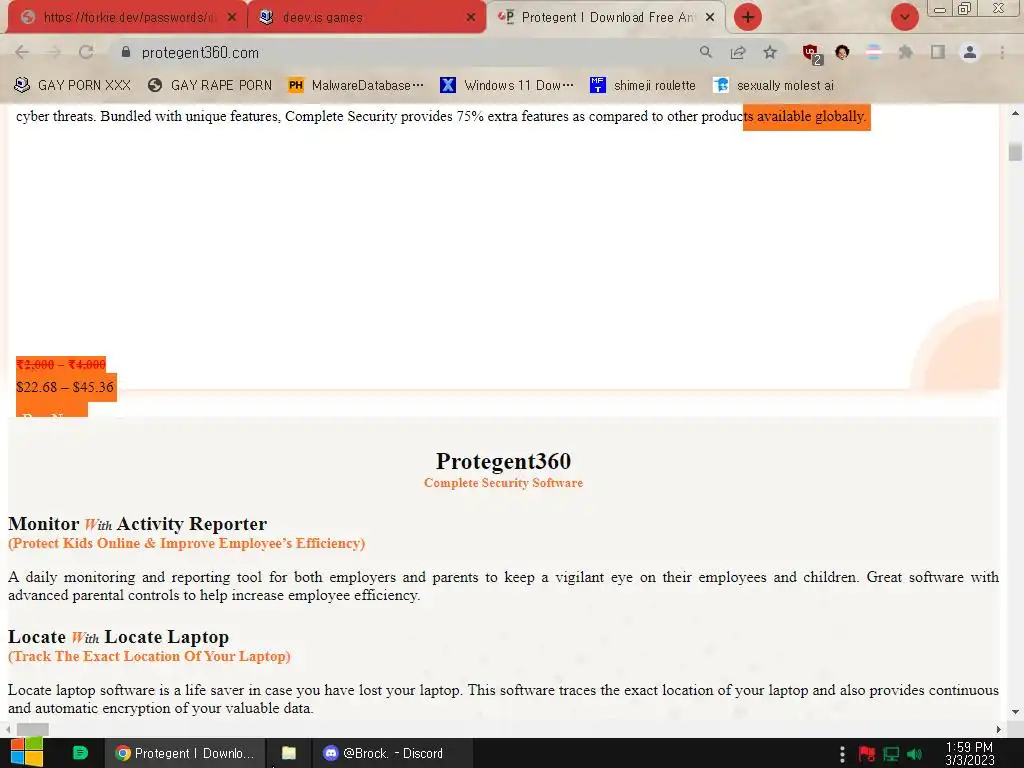The image size is (1024, 768).
Task: Click the horizontal scrollbar left arrow
Action: point(7,729)
